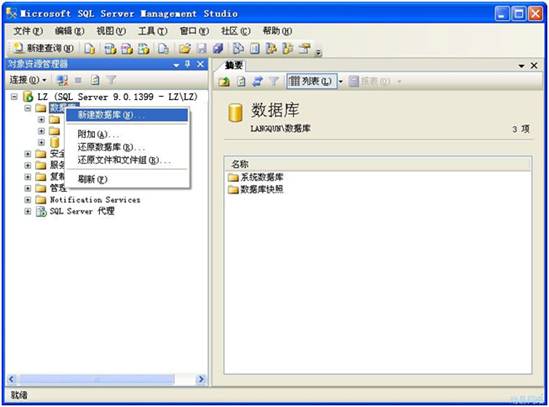Click the Properties Window toolbar icon

[x=305, y=48]
